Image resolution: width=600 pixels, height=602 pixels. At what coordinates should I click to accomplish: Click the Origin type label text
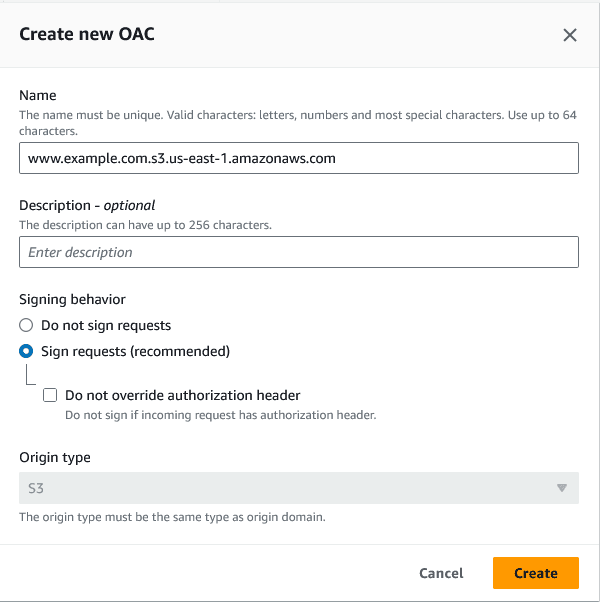tap(55, 457)
